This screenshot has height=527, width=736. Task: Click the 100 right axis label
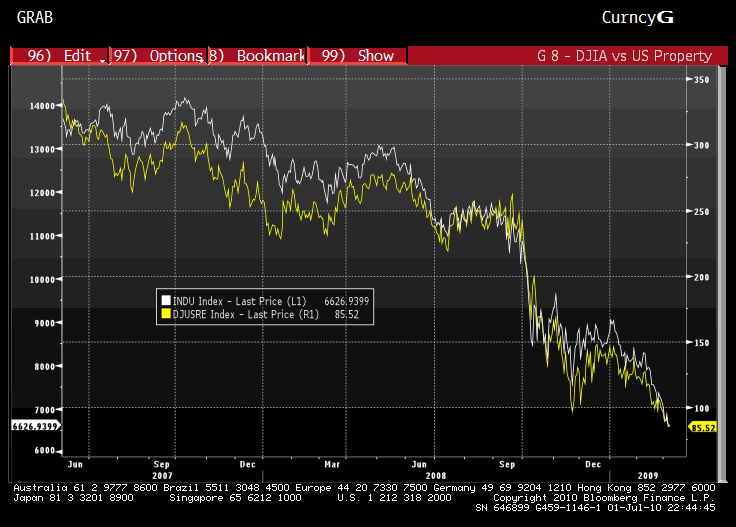tap(701, 408)
